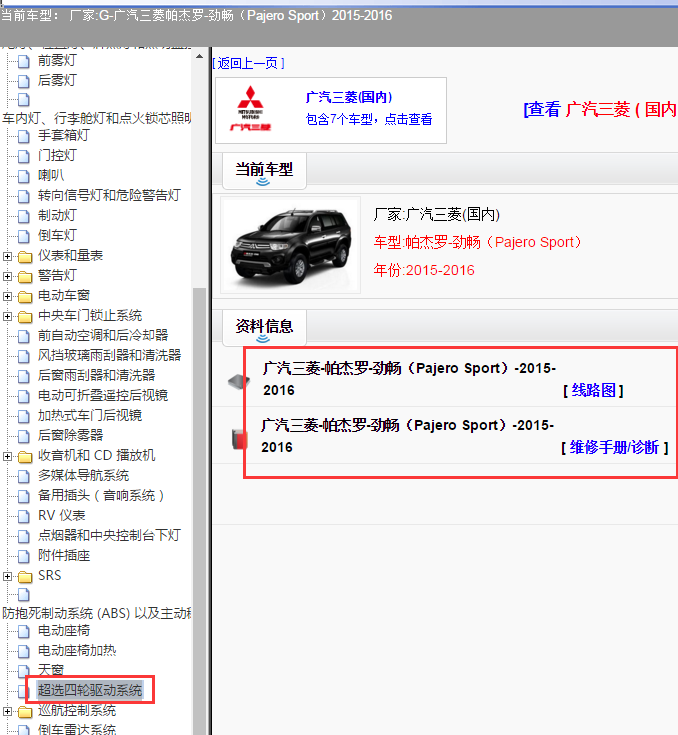This screenshot has width=678, height=735.
Task: Click the 手套箱灯 page icon
Action: [x=24, y=136]
